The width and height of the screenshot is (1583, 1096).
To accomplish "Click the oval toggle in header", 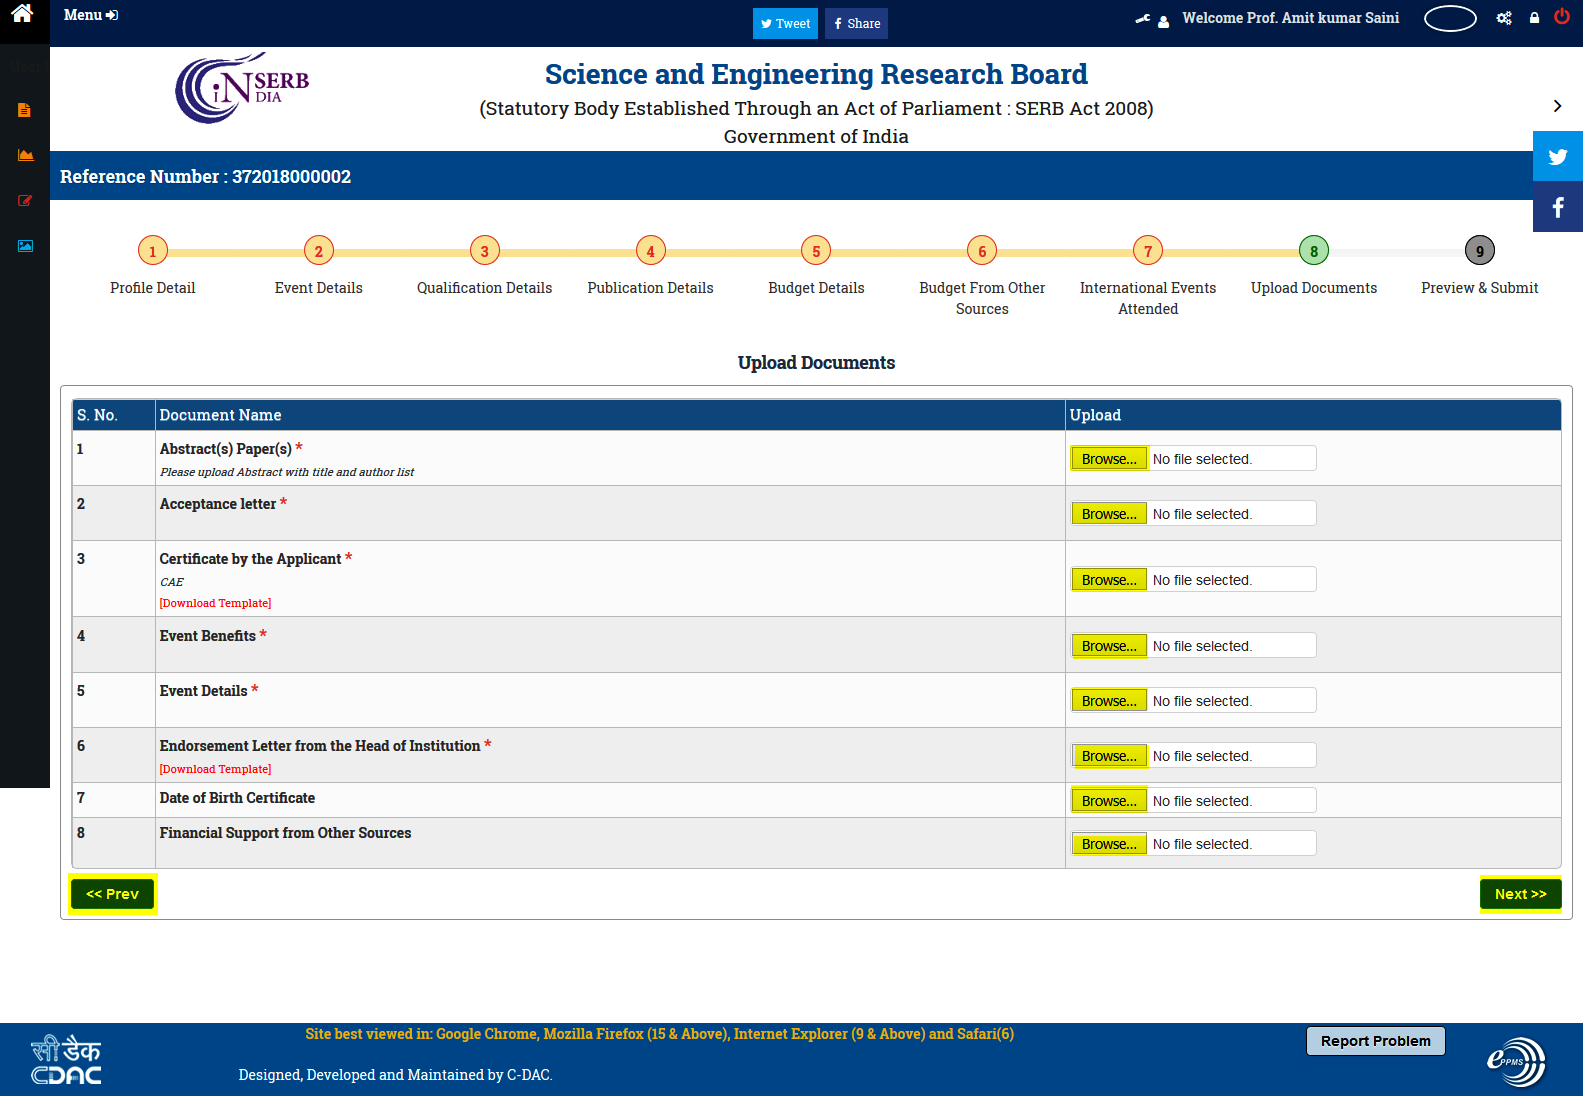I will (1450, 19).
